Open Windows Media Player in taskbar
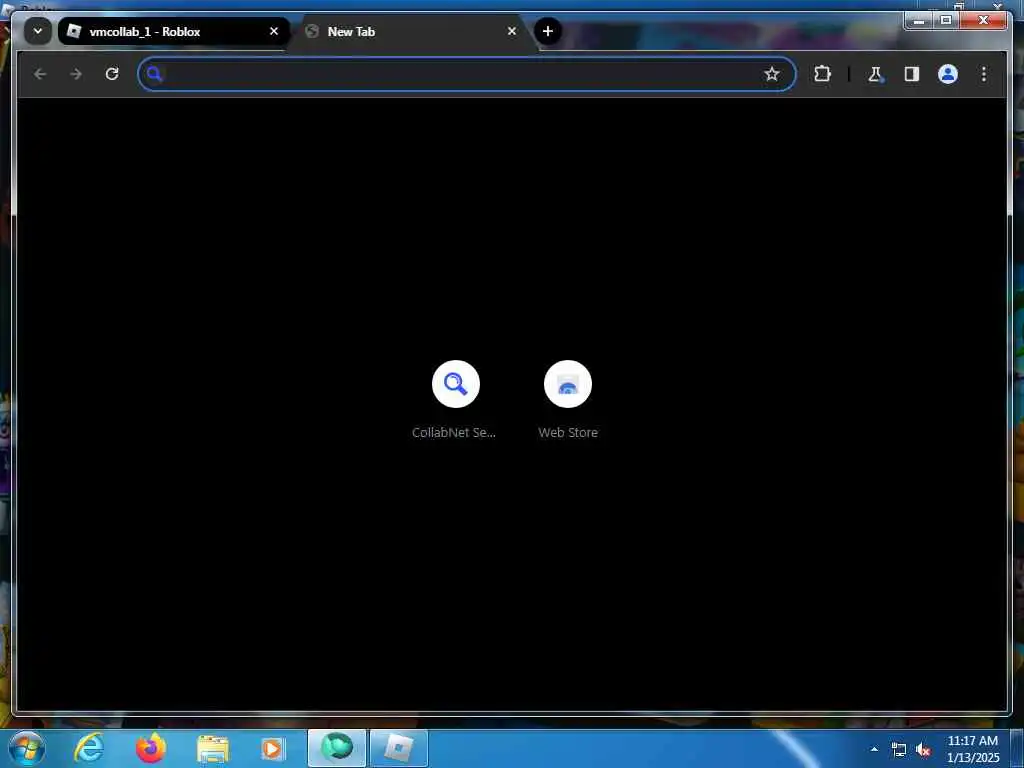Image resolution: width=1024 pixels, height=768 pixels. [x=272, y=749]
